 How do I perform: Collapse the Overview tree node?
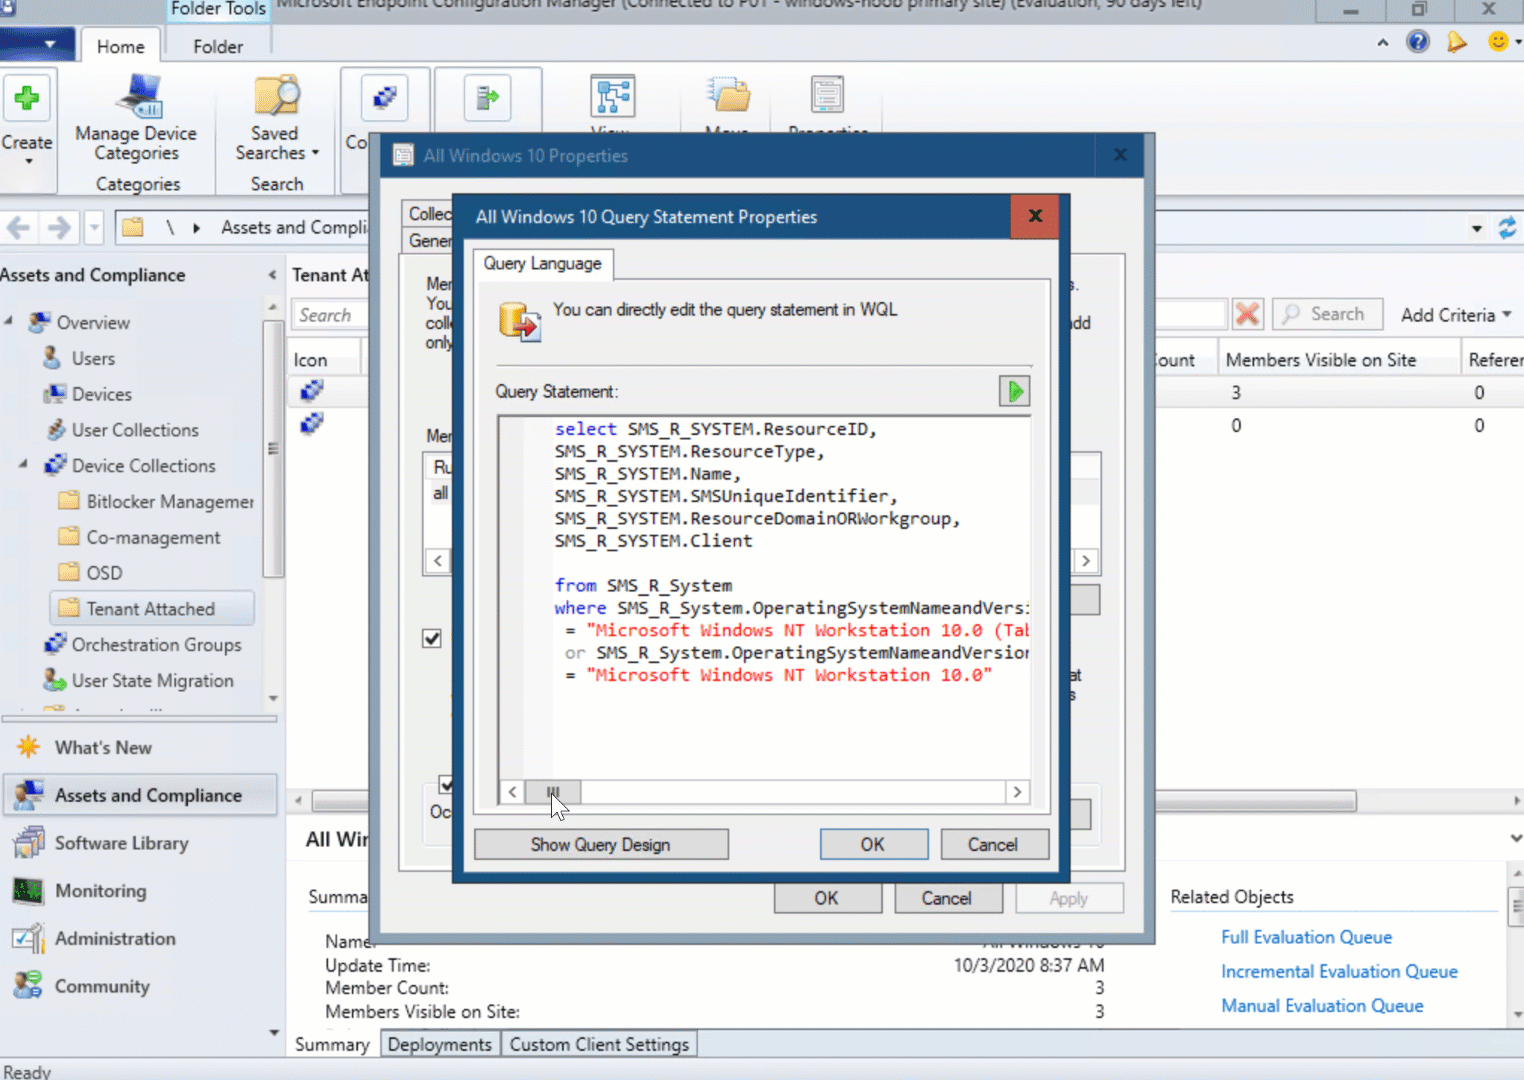tap(9, 321)
